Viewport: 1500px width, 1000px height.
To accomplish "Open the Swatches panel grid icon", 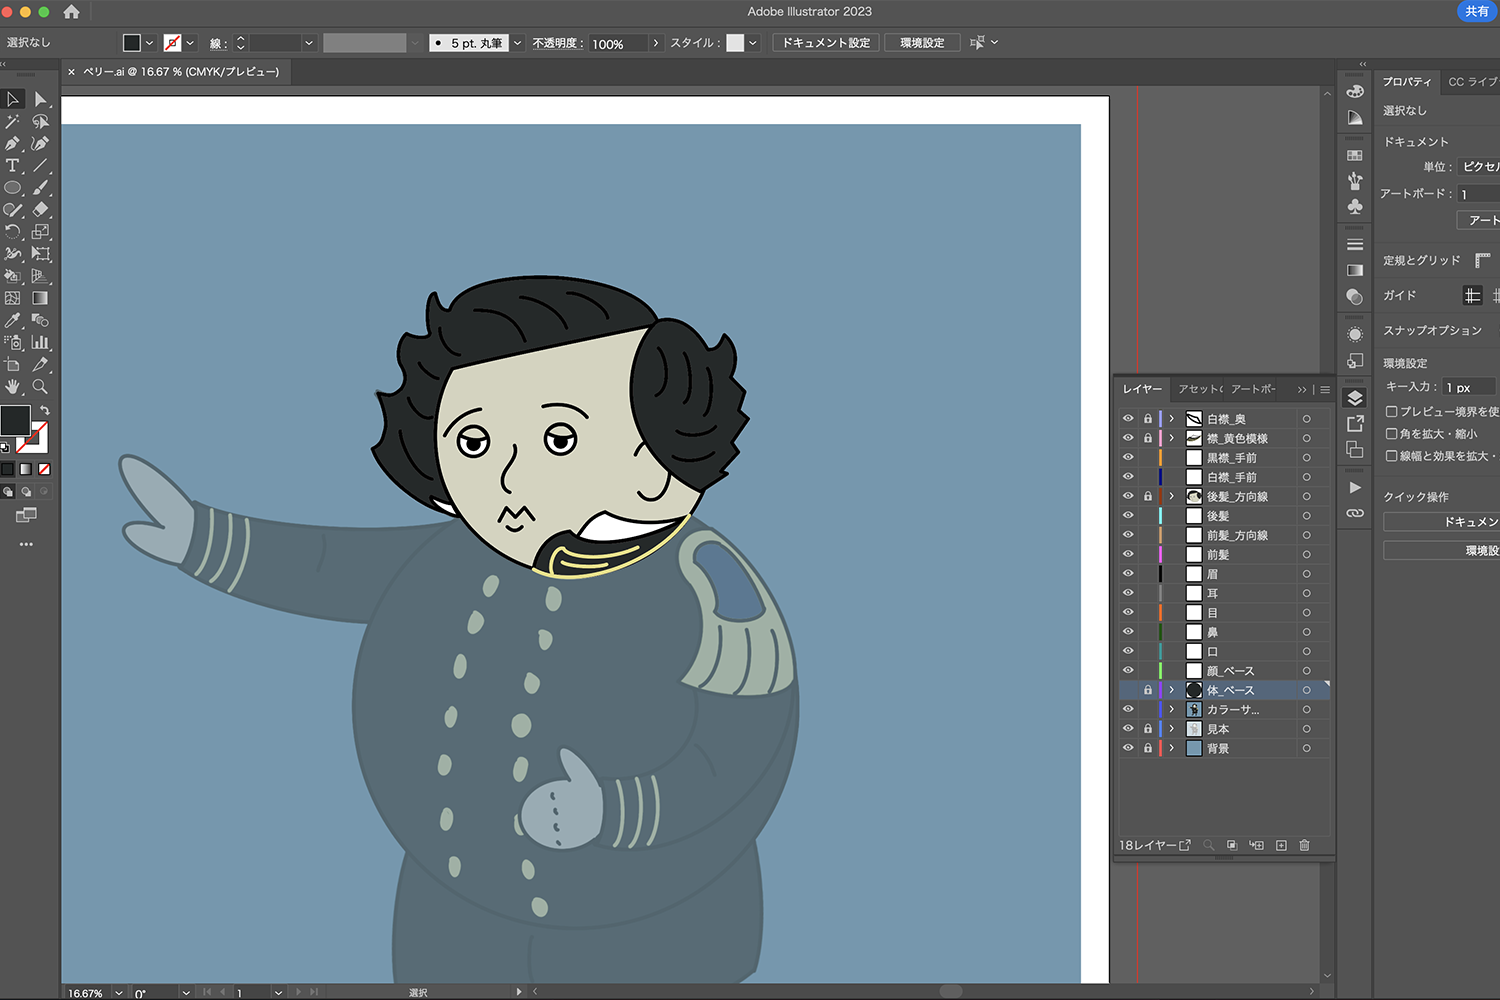I will (1355, 155).
